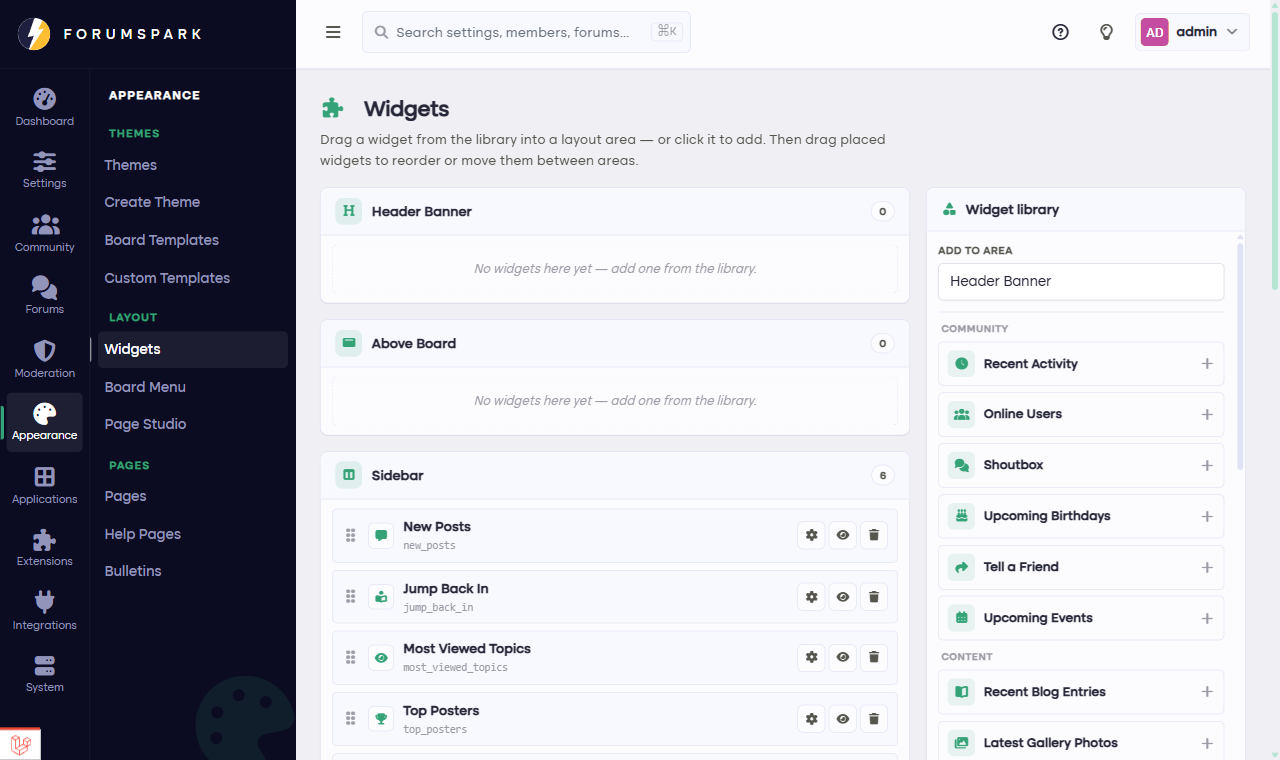This screenshot has height=760, width=1280.
Task: Hide the Top Posters widget
Action: [843, 719]
